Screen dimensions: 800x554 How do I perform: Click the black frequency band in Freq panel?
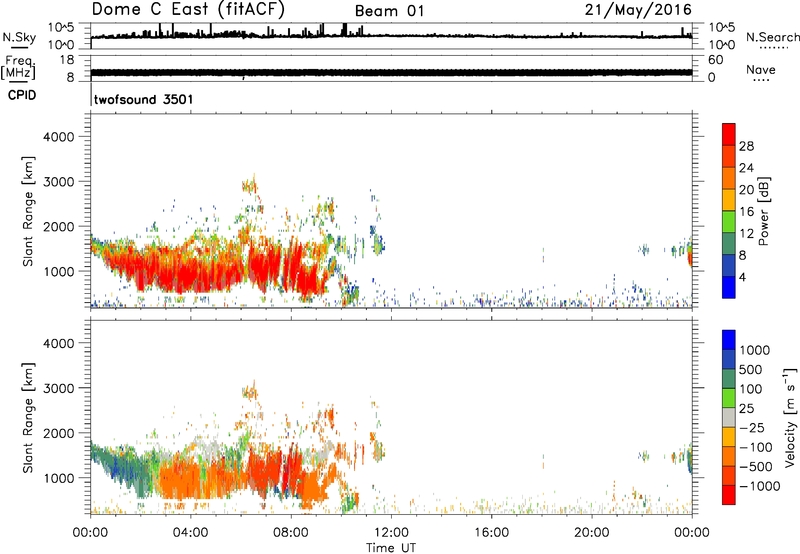point(391,73)
